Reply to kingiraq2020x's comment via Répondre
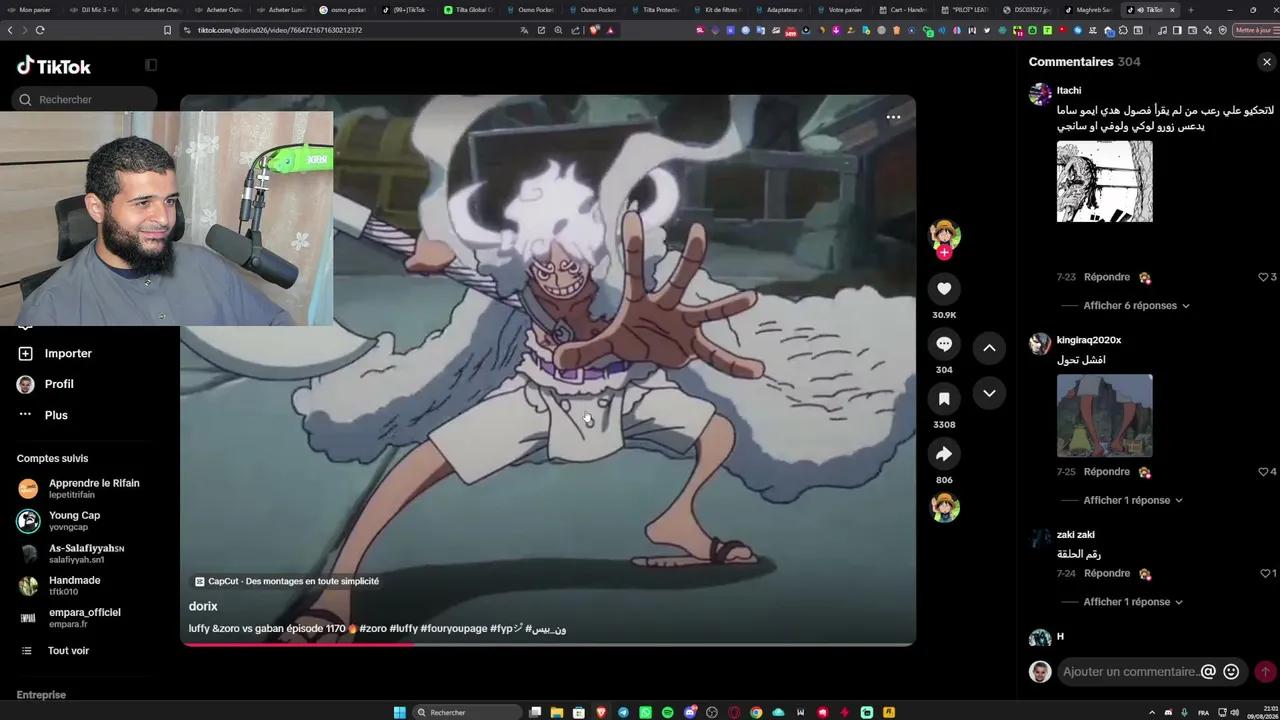1280x720 pixels. (1106, 472)
